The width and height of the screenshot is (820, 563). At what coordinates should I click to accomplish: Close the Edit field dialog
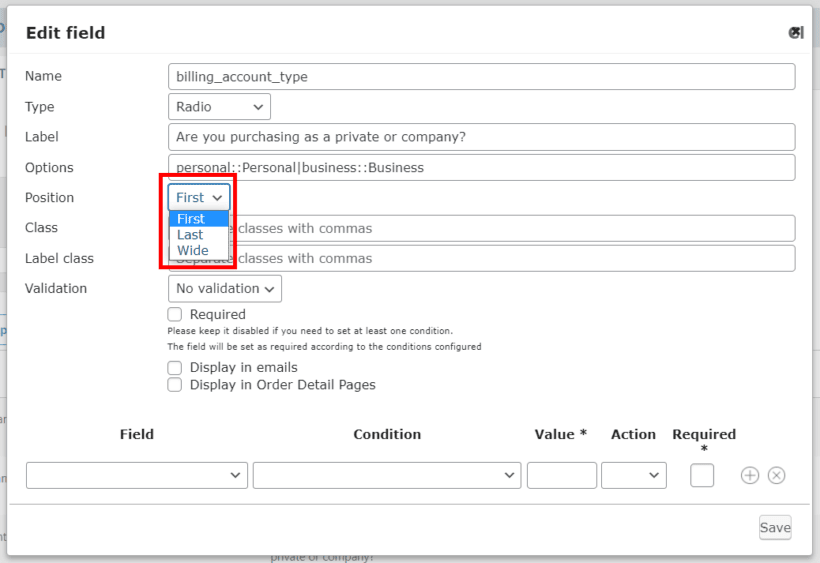(796, 32)
